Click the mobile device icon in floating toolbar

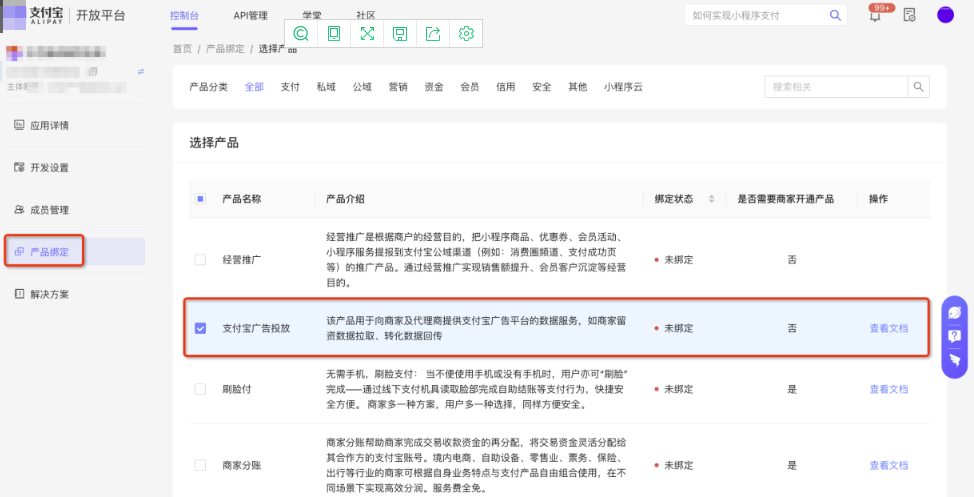334,34
